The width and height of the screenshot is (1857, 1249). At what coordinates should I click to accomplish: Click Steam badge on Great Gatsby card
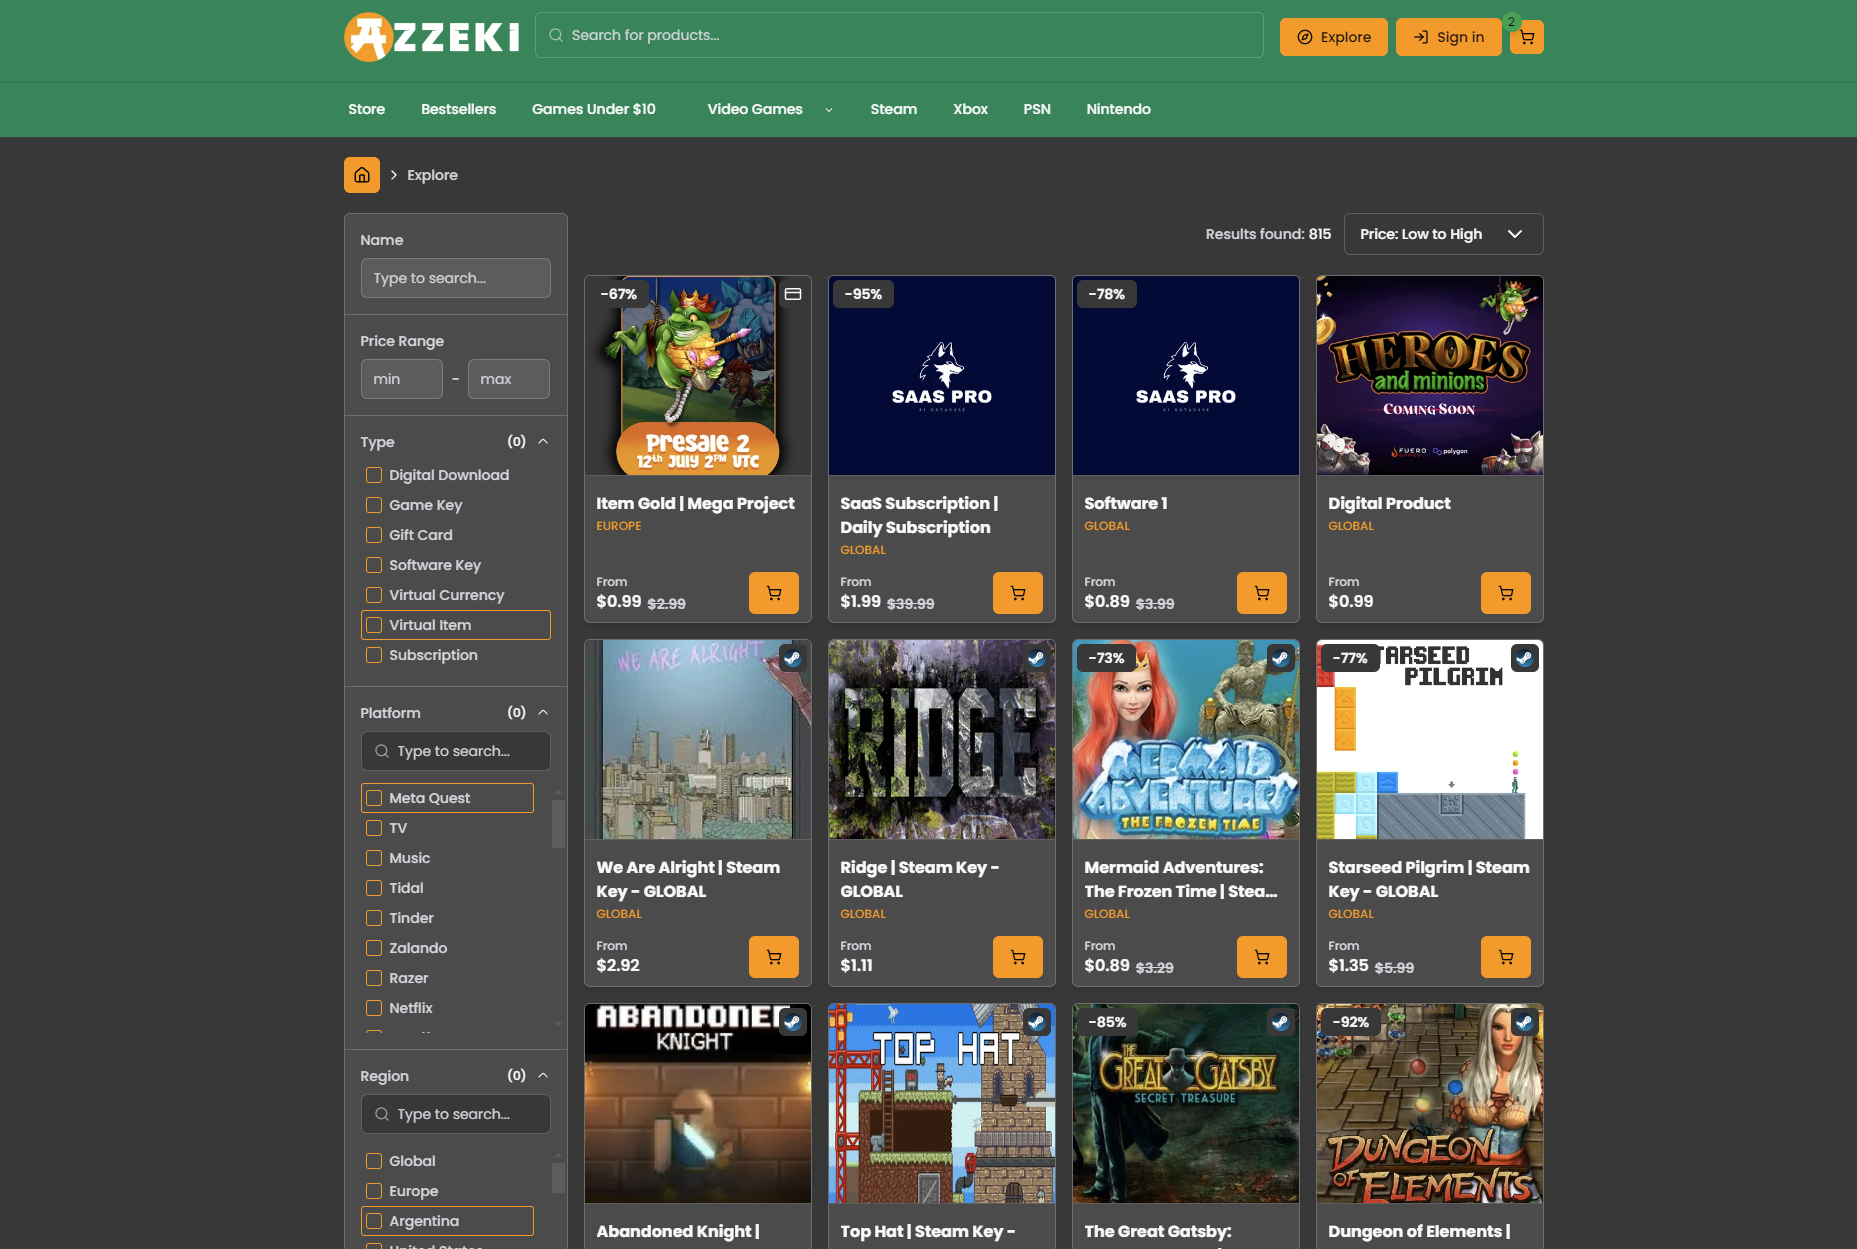click(x=1280, y=1022)
